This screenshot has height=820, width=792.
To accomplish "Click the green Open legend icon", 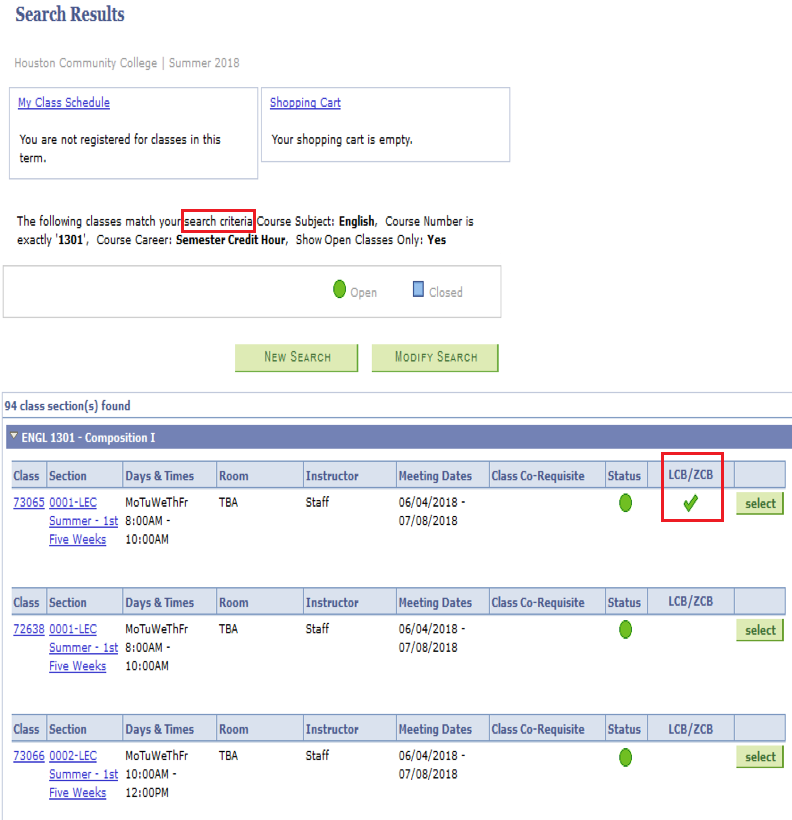I will click(x=340, y=289).
